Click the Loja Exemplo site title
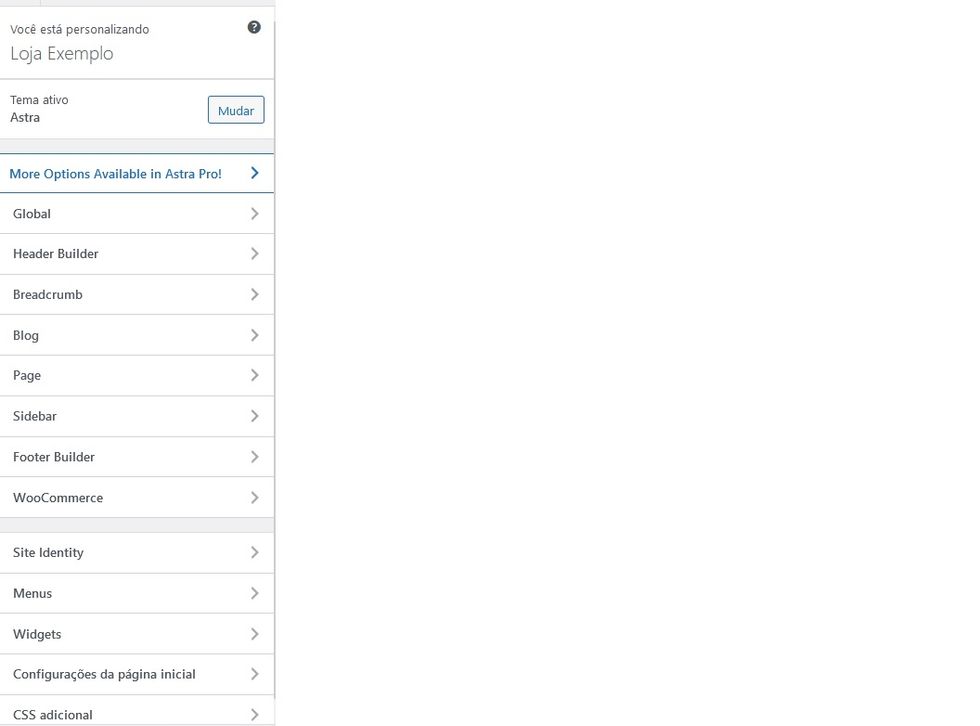Screen dimensions: 980x726 point(62,54)
